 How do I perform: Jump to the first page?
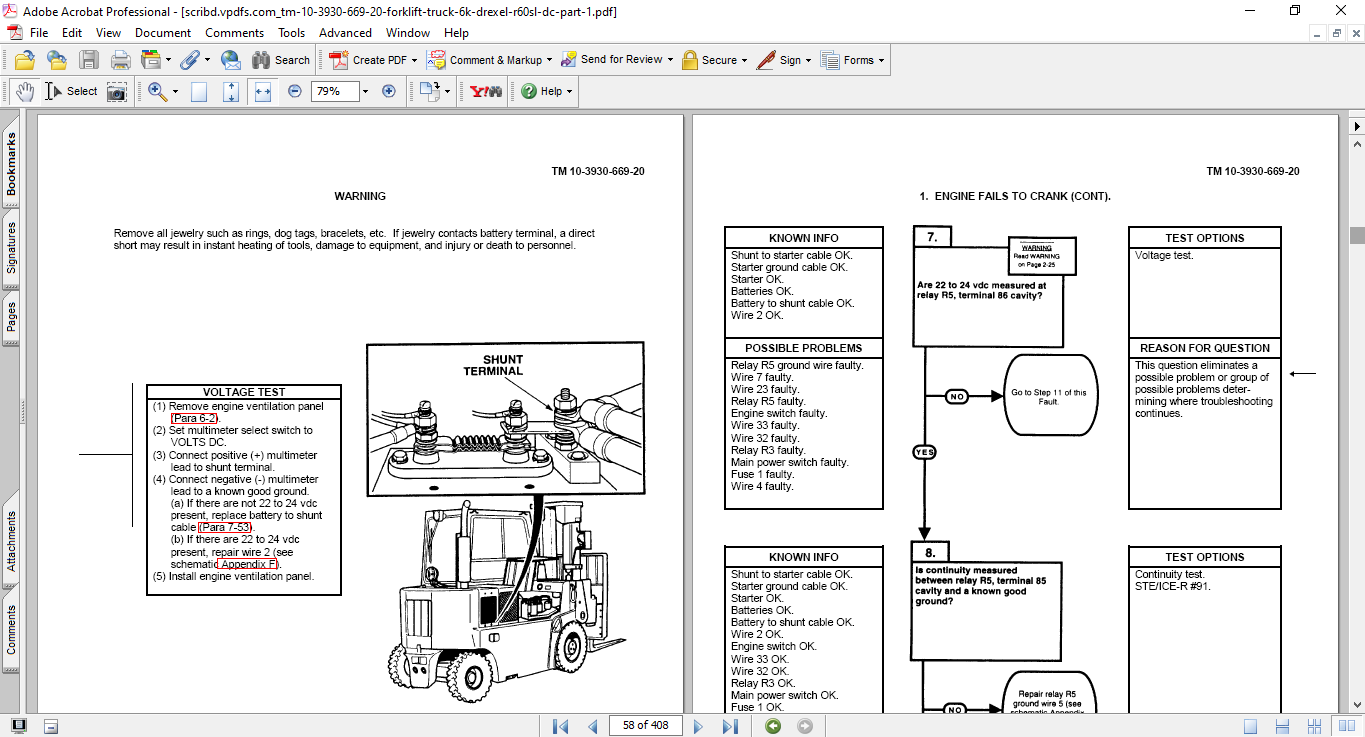pos(560,726)
